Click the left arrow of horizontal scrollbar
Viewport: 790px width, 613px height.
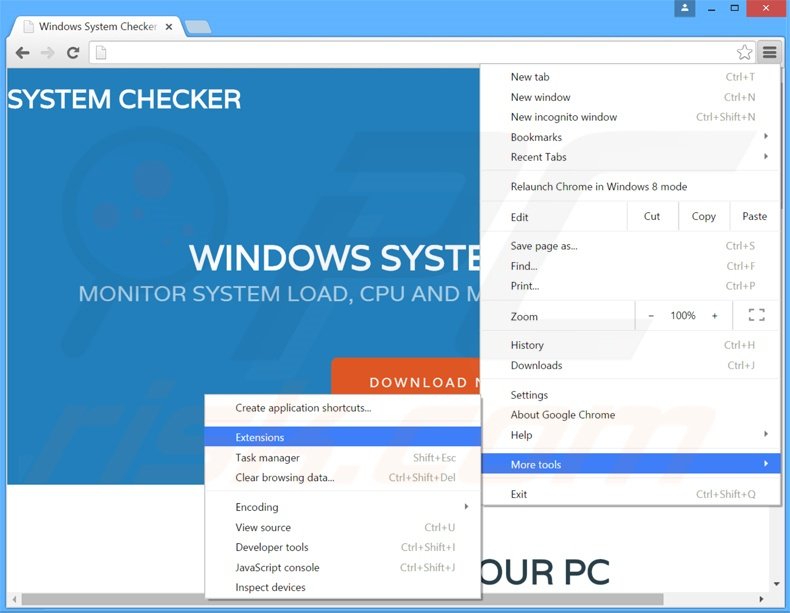tap(14, 599)
